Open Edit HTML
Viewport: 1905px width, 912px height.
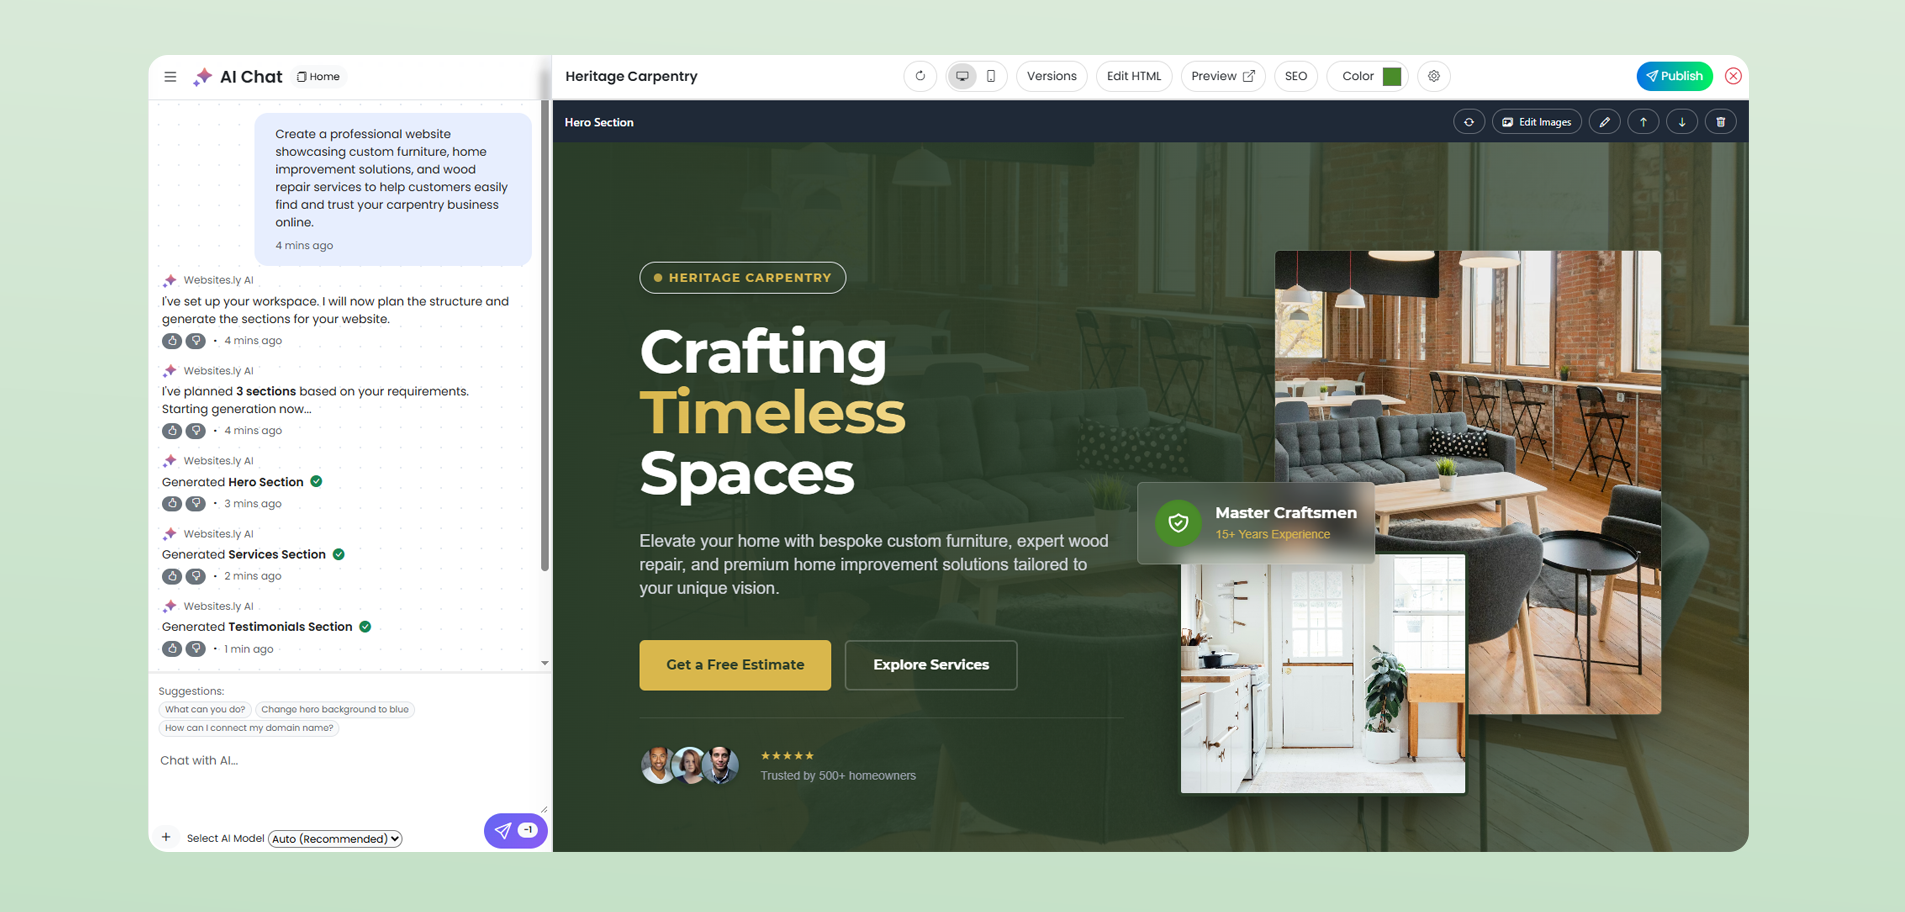pos(1133,76)
